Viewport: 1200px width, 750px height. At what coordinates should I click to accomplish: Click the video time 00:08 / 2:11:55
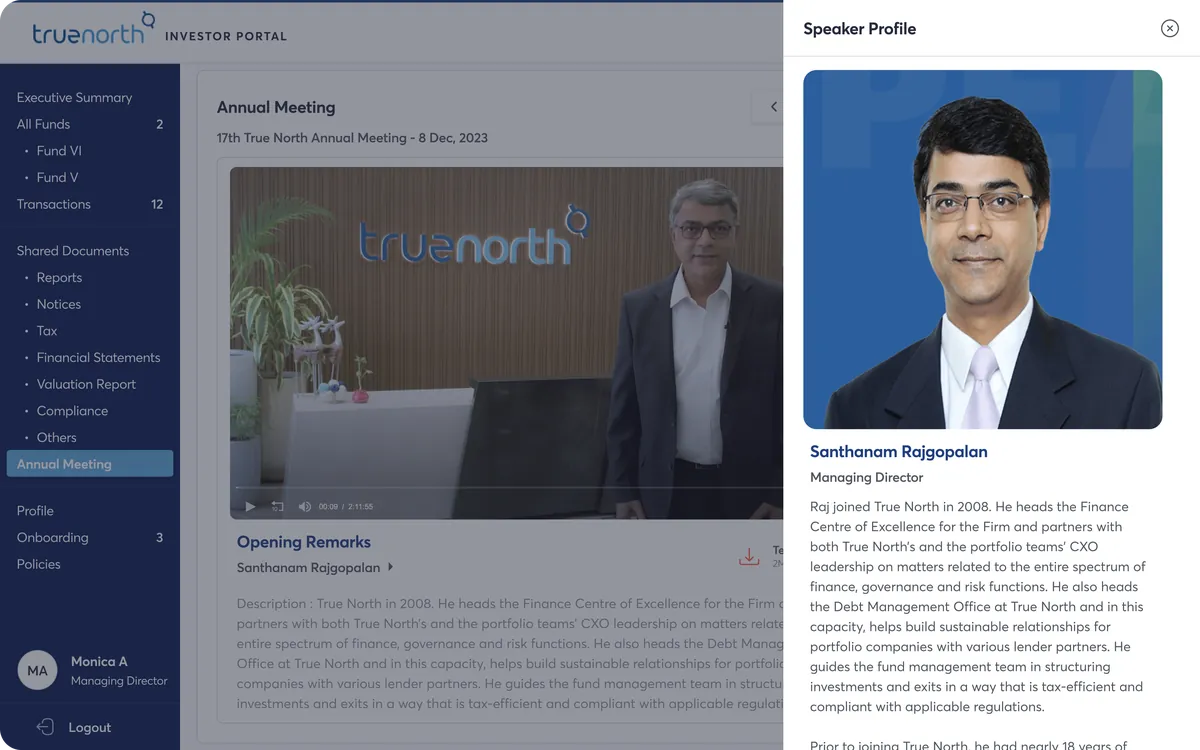point(346,507)
